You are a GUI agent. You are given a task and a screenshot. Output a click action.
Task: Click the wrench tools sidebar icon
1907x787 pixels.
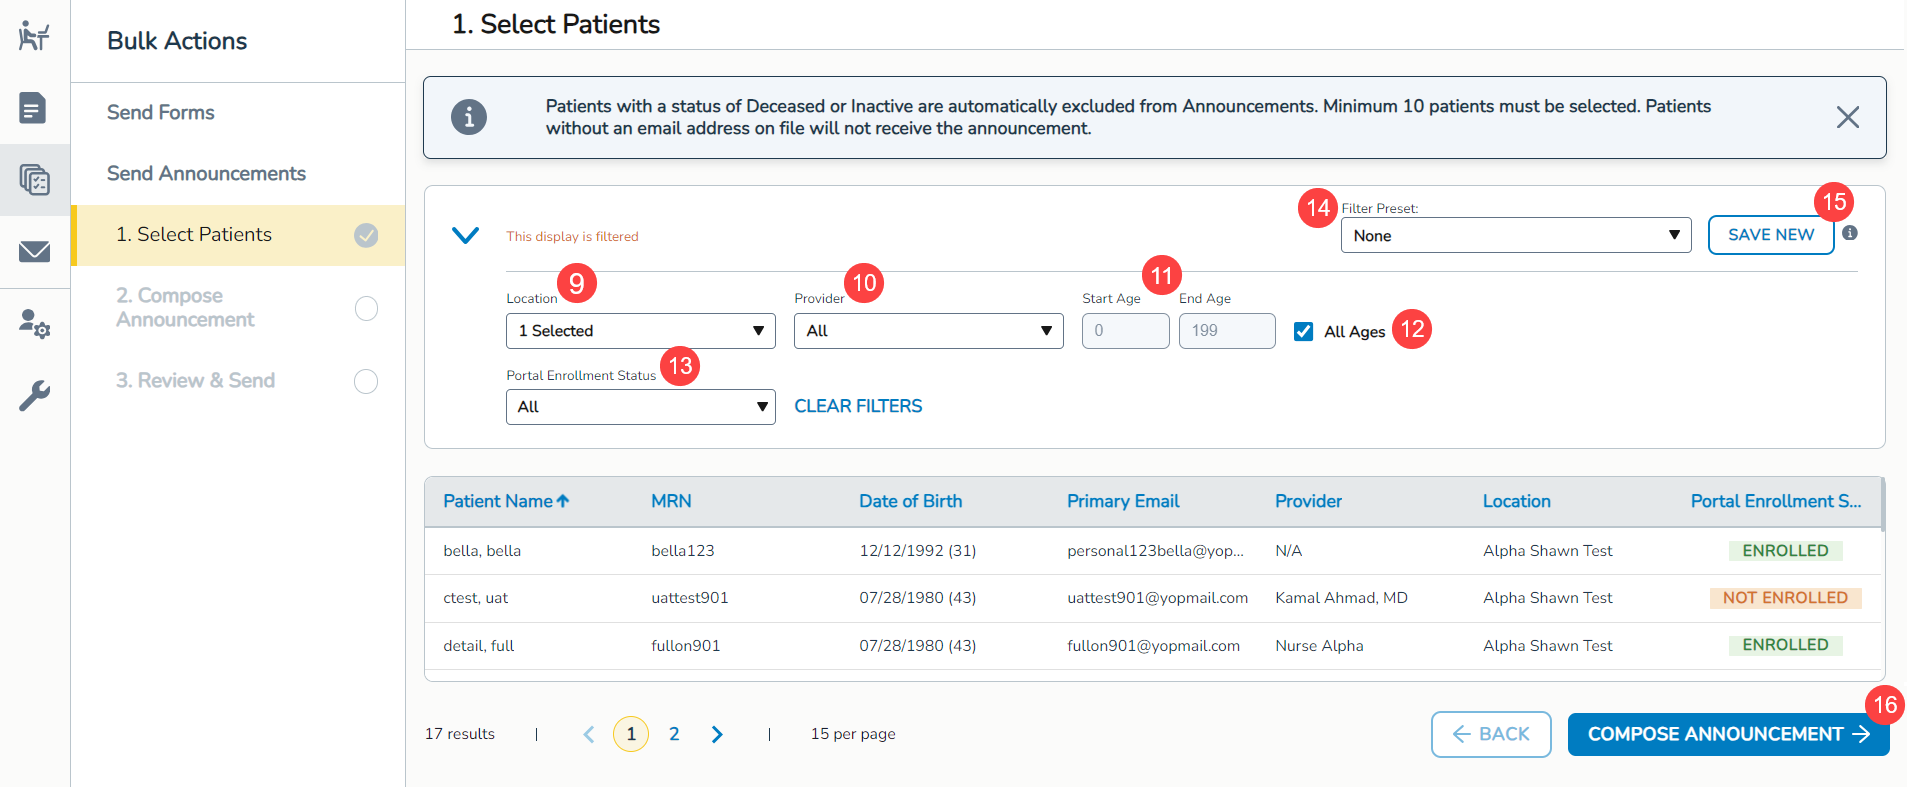[34, 395]
